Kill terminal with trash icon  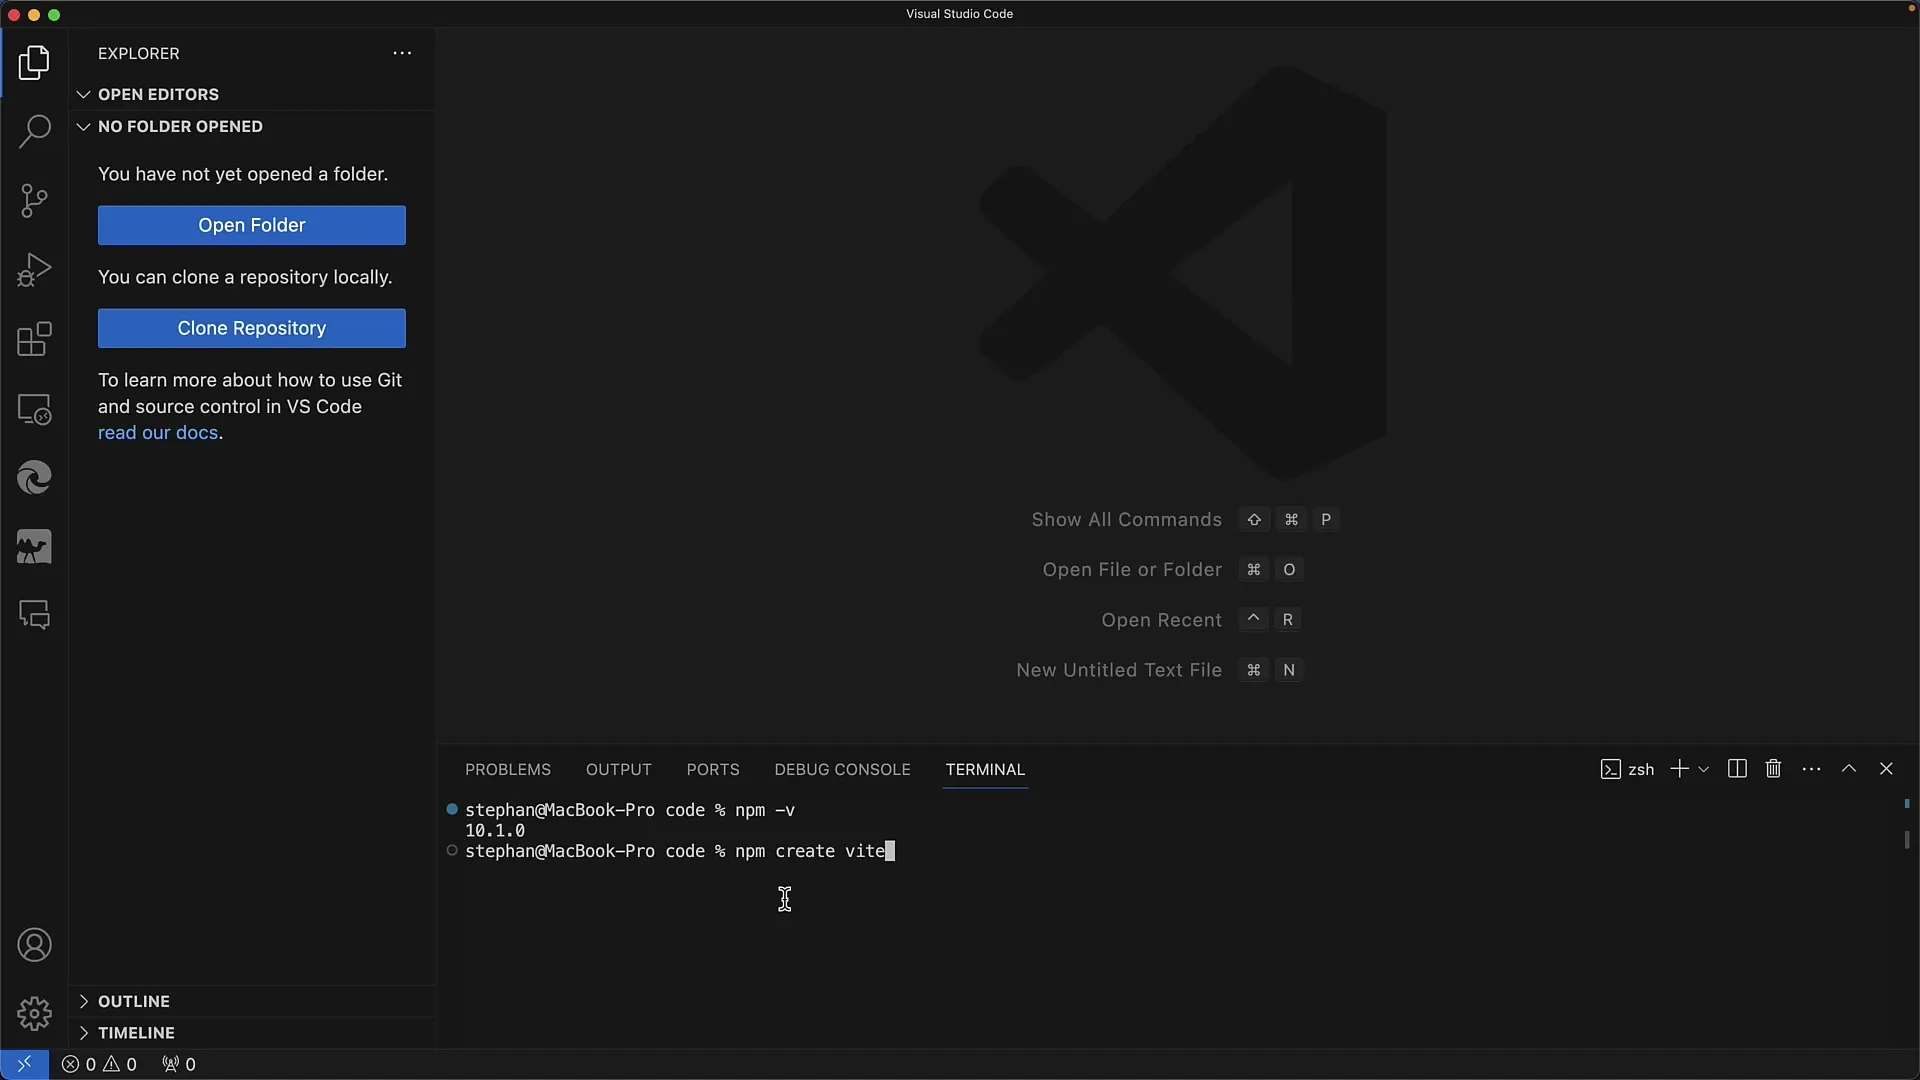(x=1773, y=768)
